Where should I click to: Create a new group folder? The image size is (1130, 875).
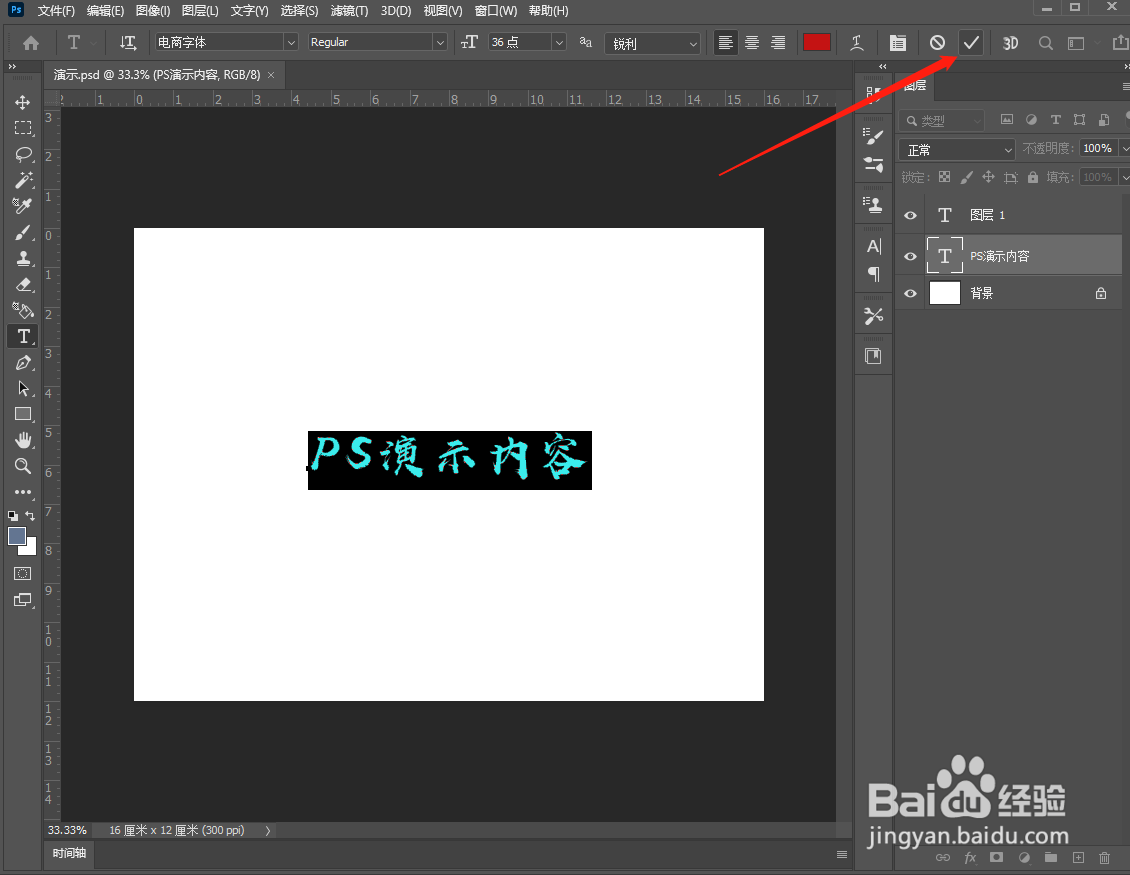(x=1051, y=858)
